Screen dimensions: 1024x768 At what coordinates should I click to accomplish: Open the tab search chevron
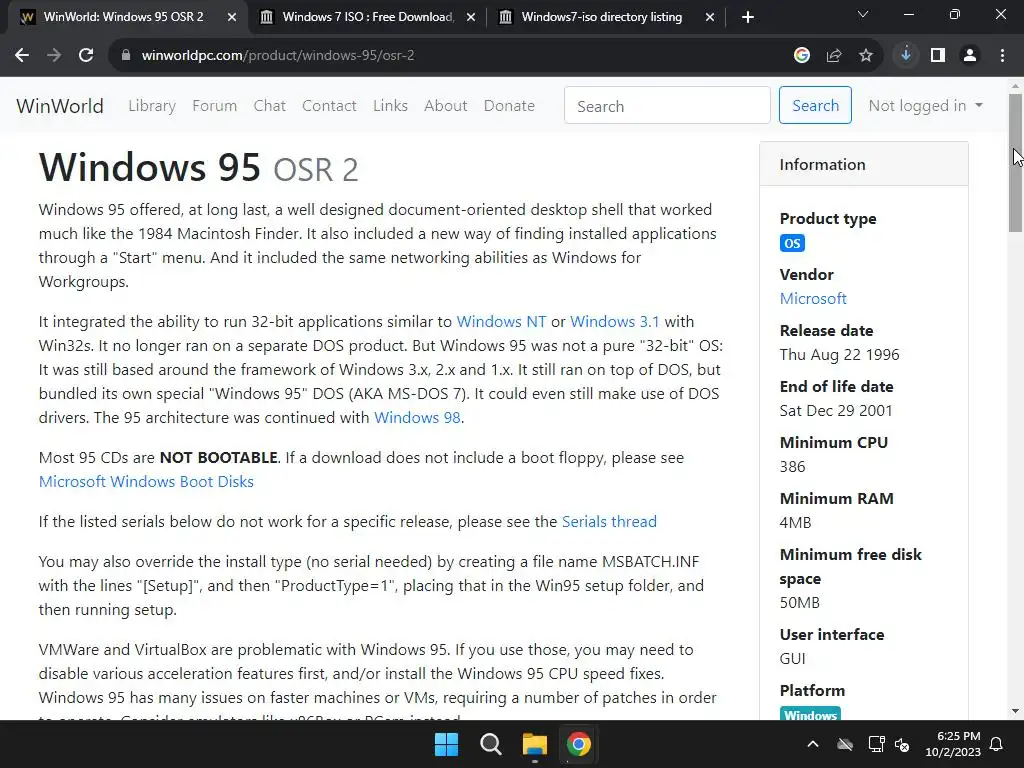[x=863, y=14]
